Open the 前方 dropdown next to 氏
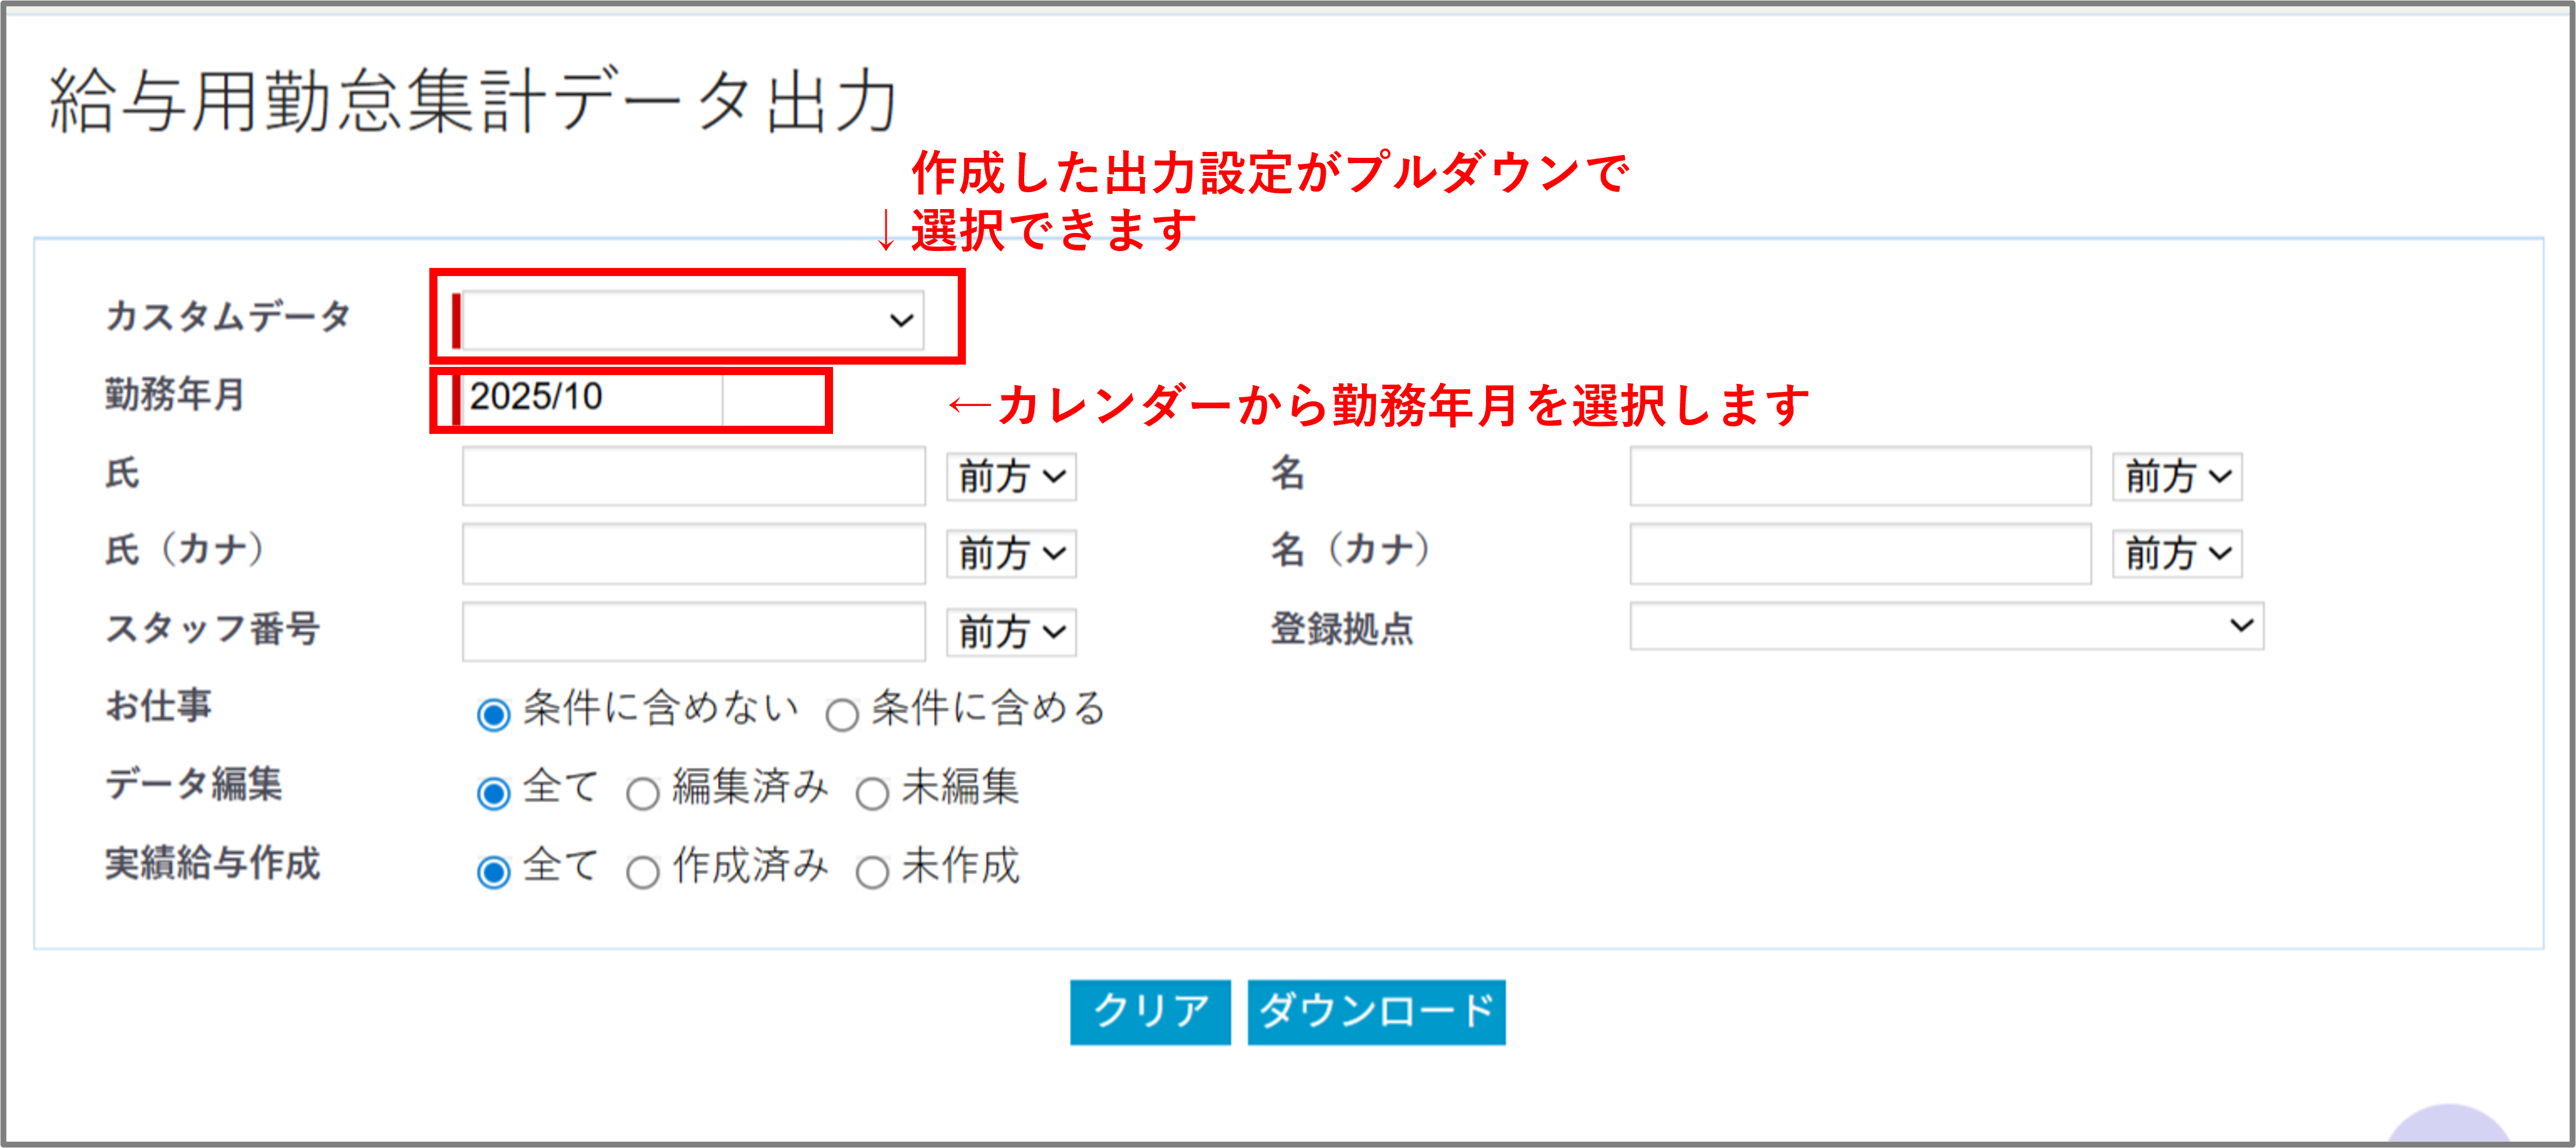Viewport: 2576px width, 1148px height. click(1011, 476)
